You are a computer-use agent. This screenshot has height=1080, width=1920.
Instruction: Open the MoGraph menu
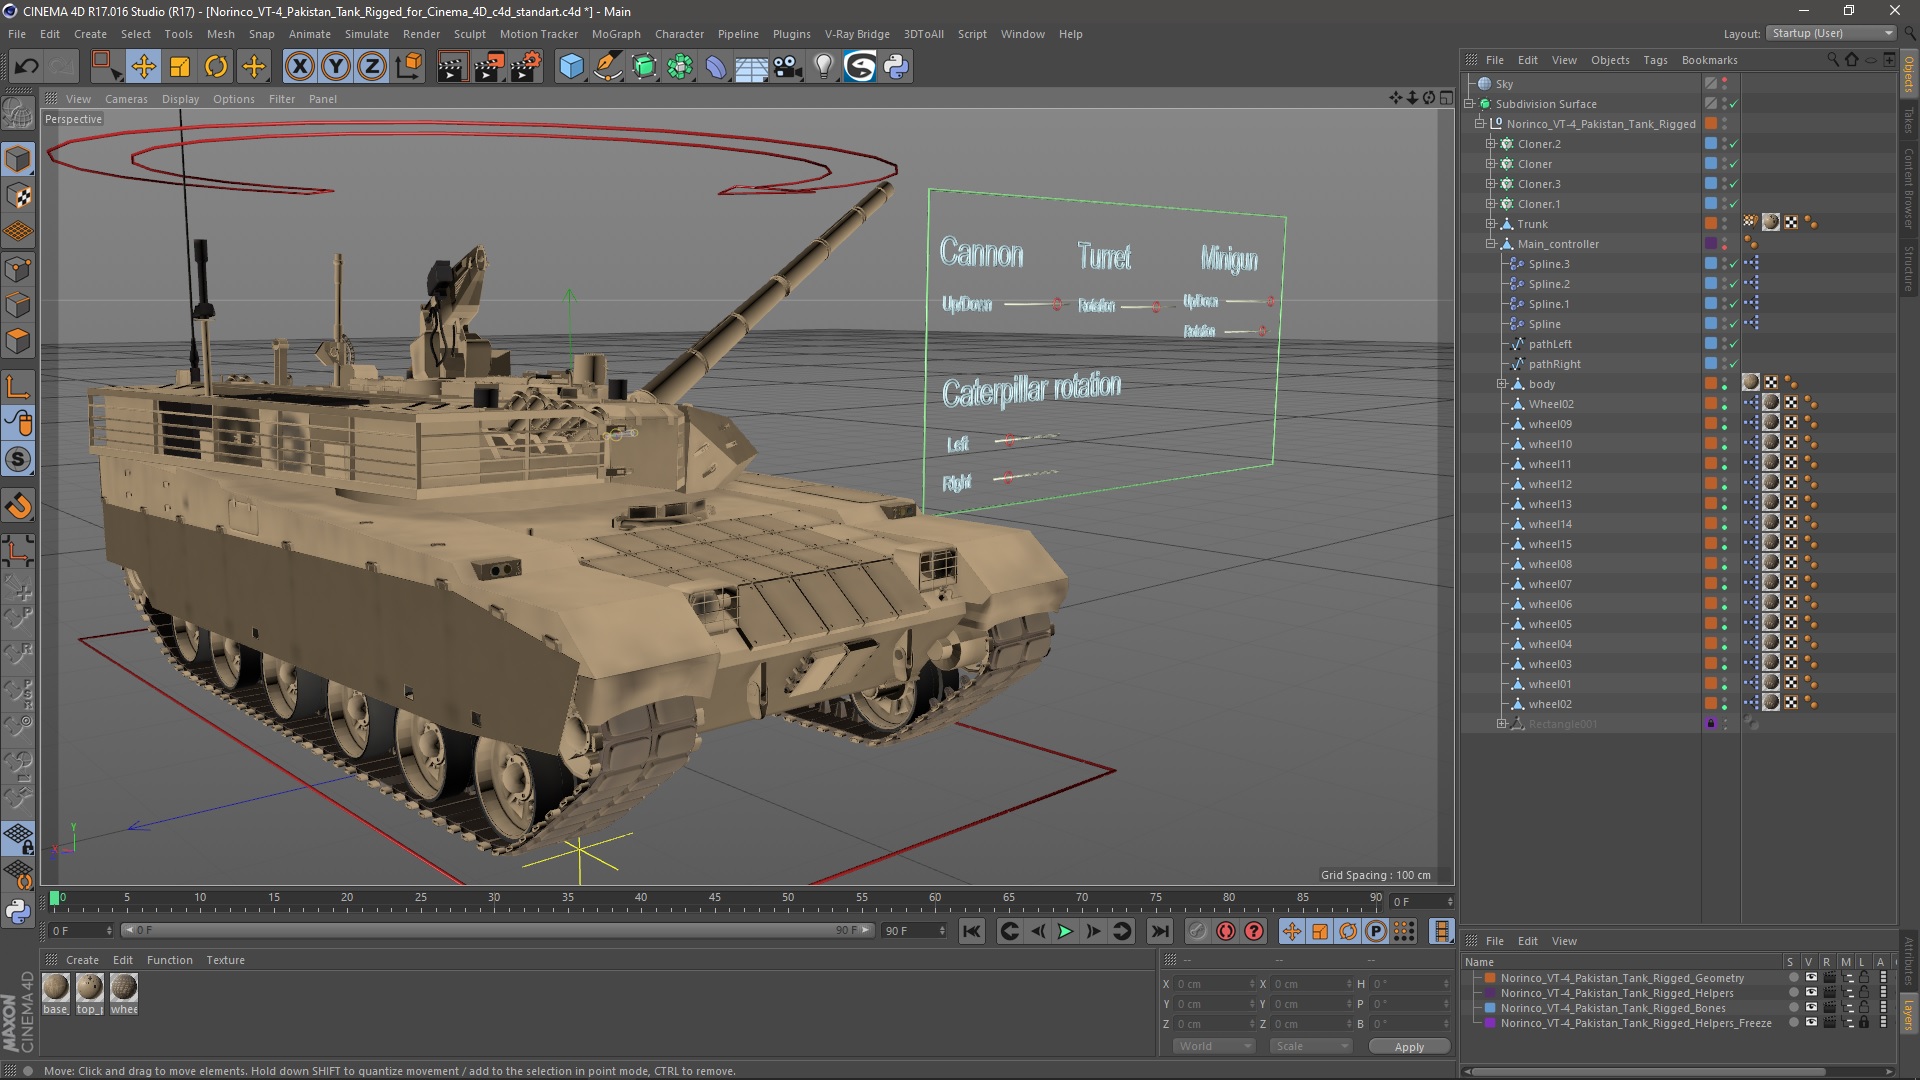pyautogui.click(x=615, y=34)
